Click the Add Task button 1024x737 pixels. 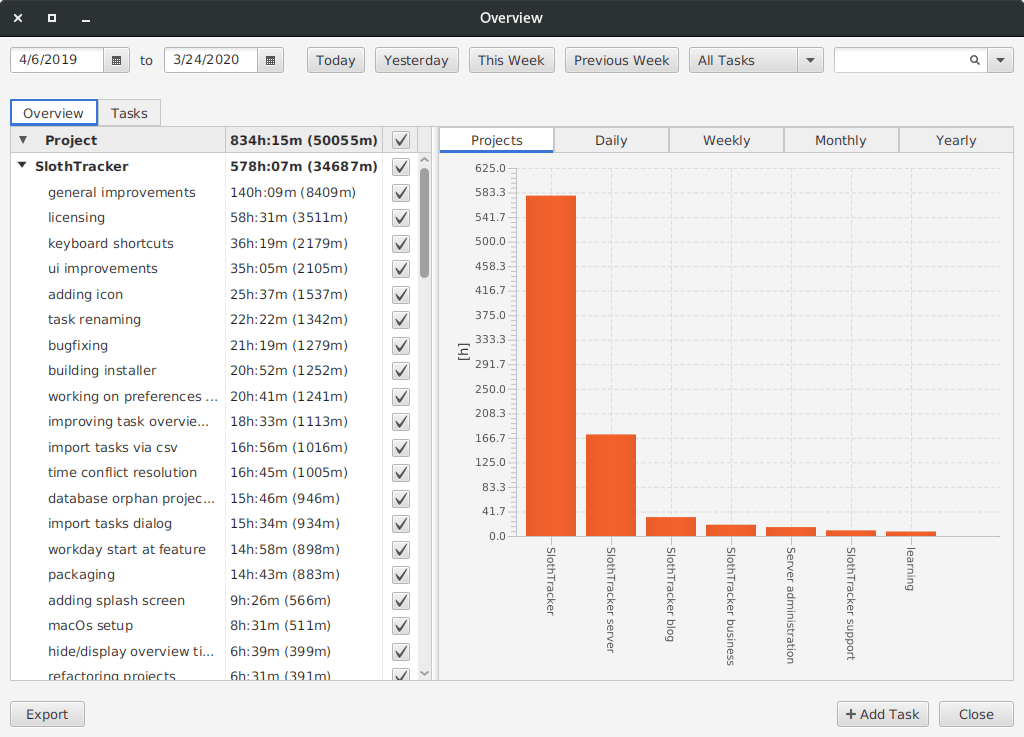tap(883, 714)
